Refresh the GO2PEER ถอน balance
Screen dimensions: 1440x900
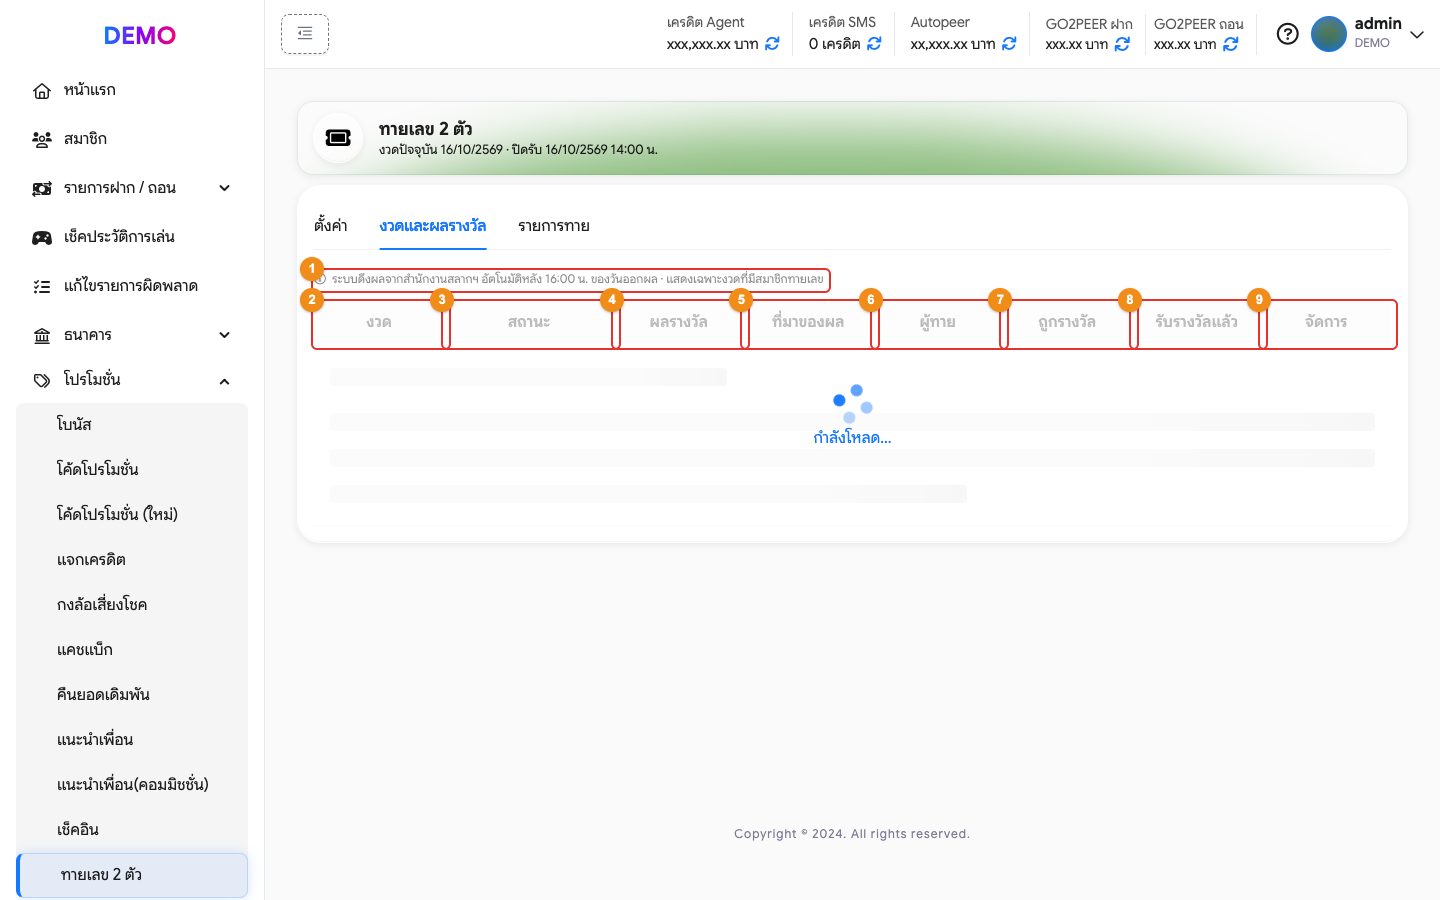click(1231, 44)
